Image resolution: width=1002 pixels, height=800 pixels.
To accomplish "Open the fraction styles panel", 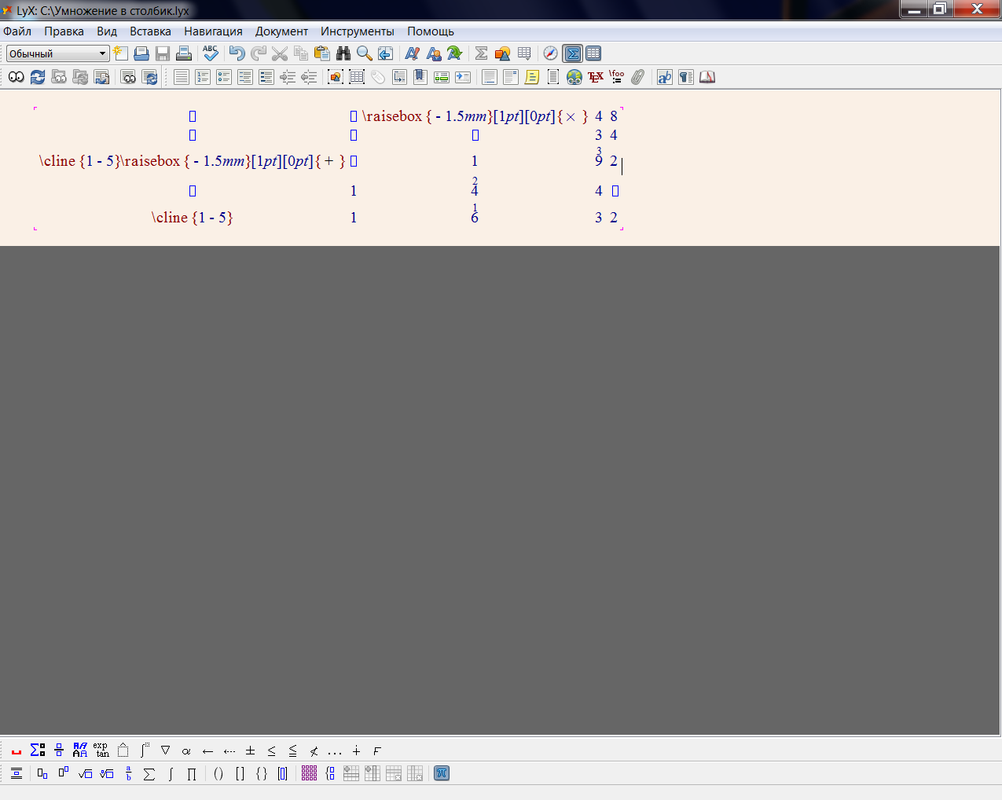I will pos(59,751).
